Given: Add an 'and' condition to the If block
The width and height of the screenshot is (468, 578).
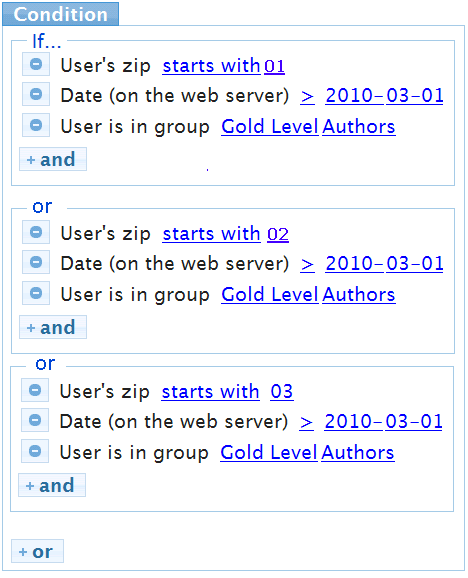Looking at the screenshot, I should [53, 159].
